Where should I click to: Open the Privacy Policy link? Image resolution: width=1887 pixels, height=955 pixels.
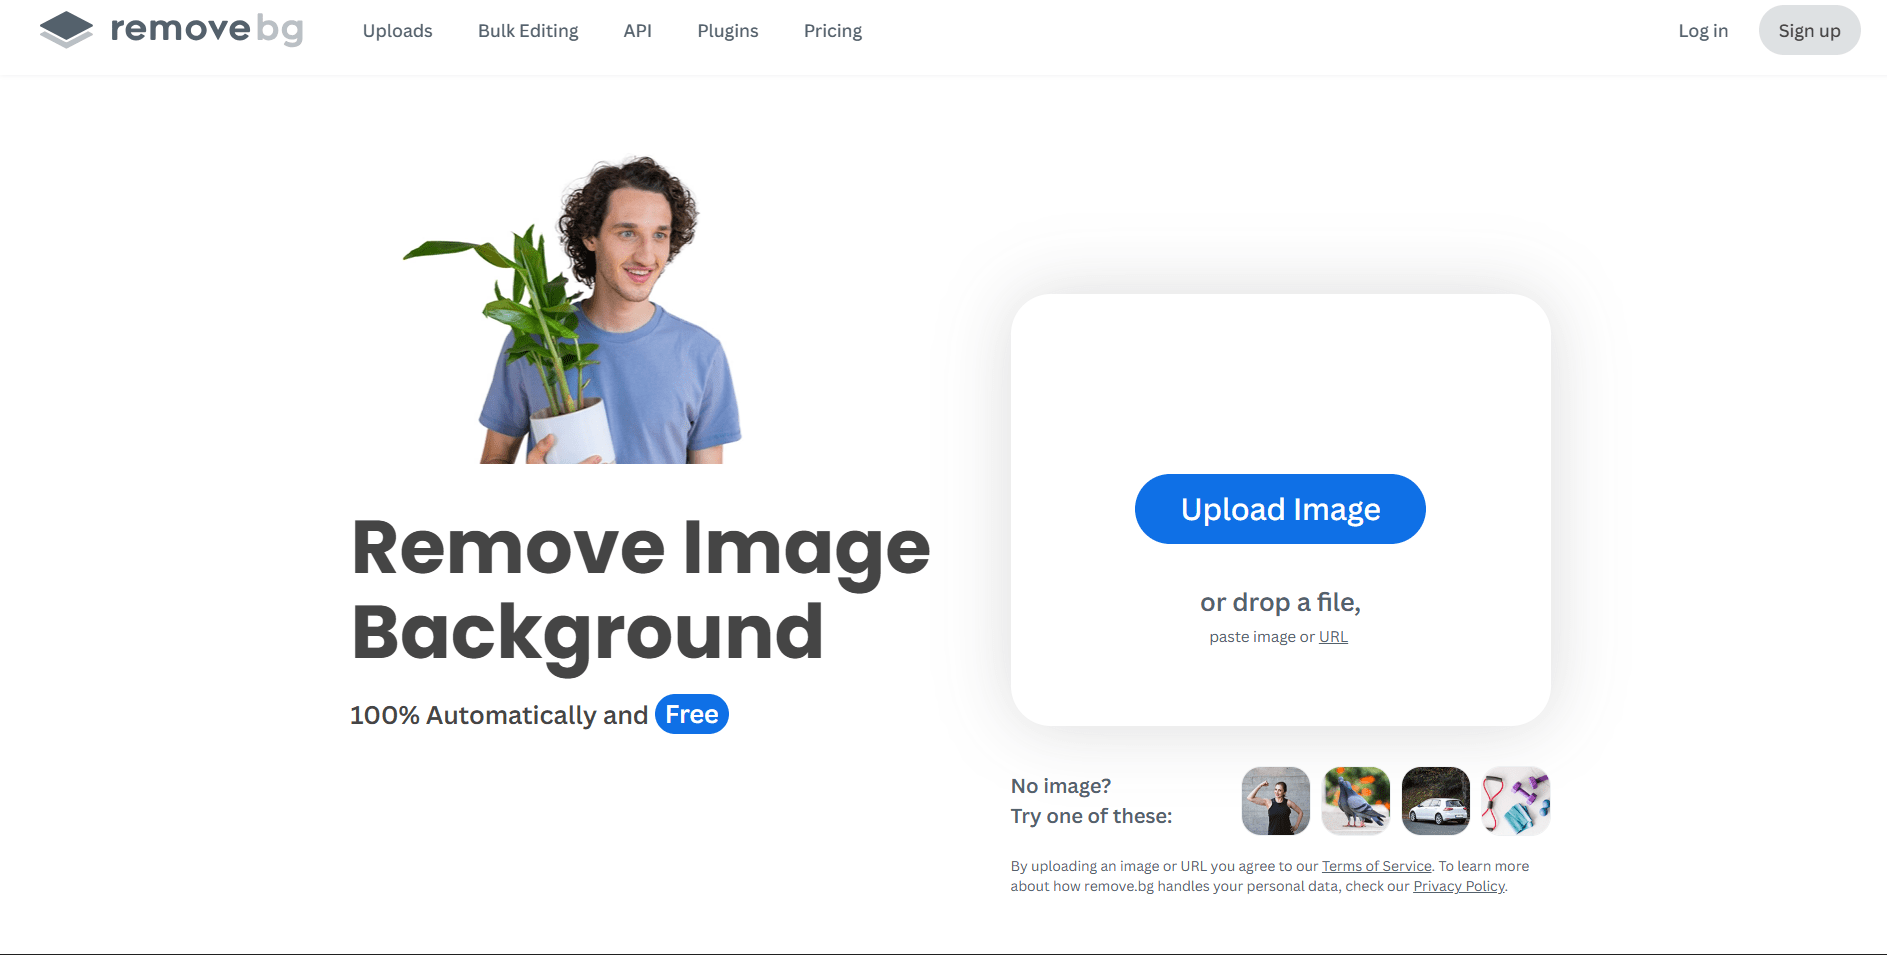coord(1459,886)
